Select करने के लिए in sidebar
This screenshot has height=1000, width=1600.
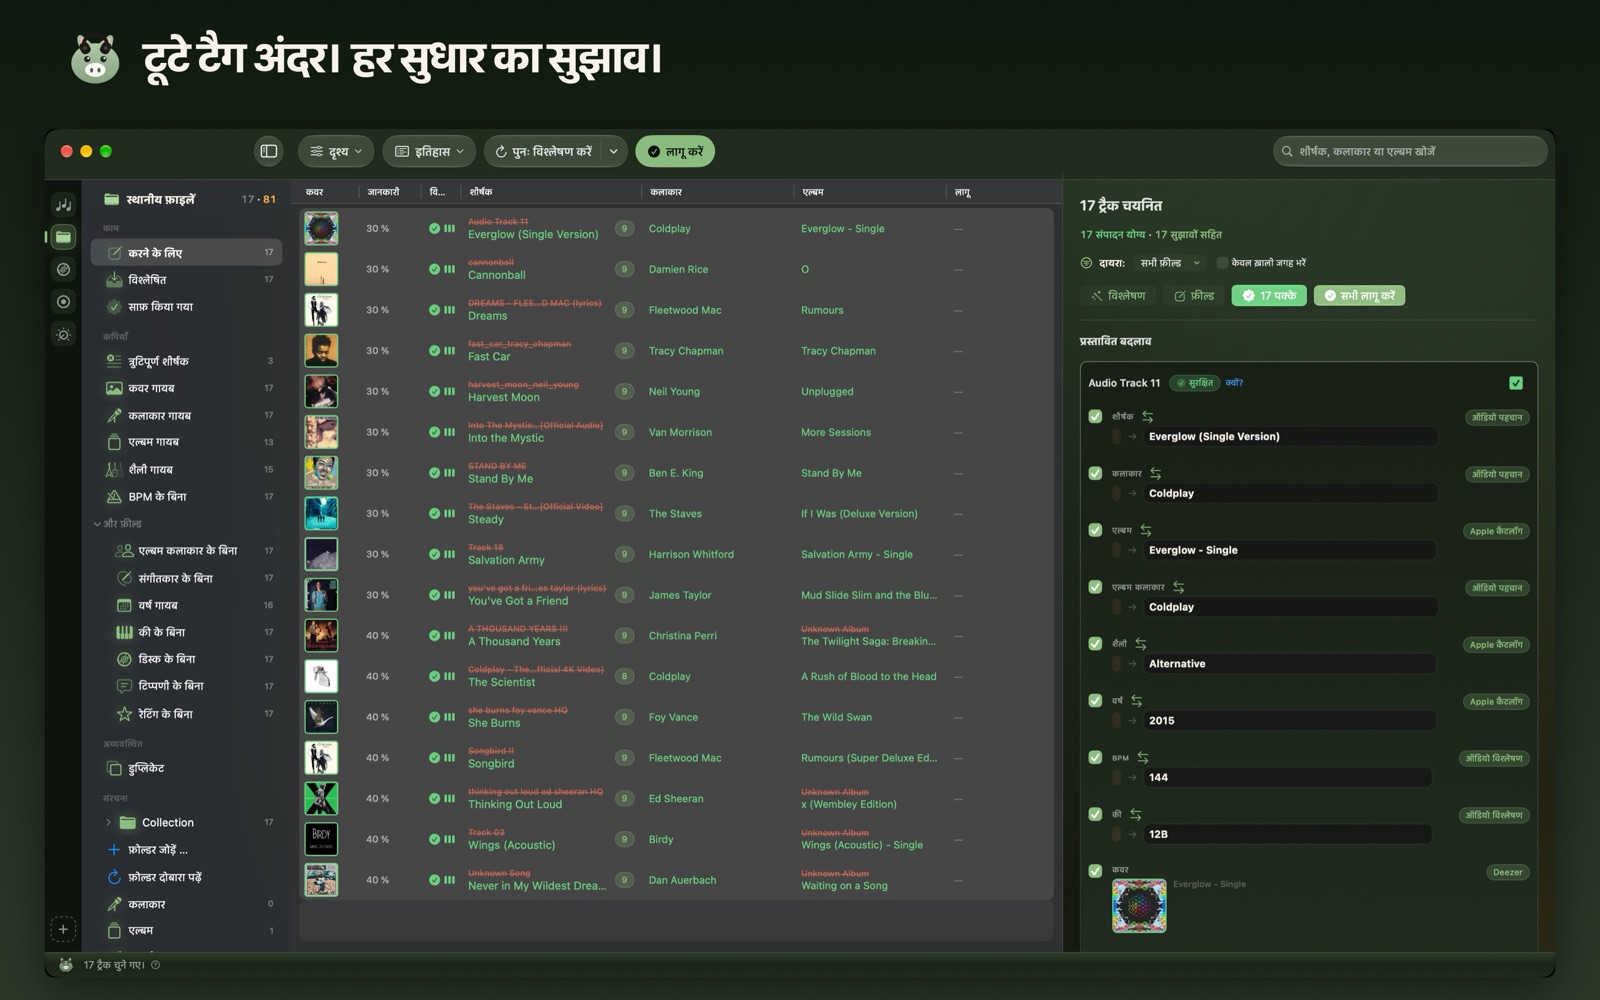click(186, 252)
